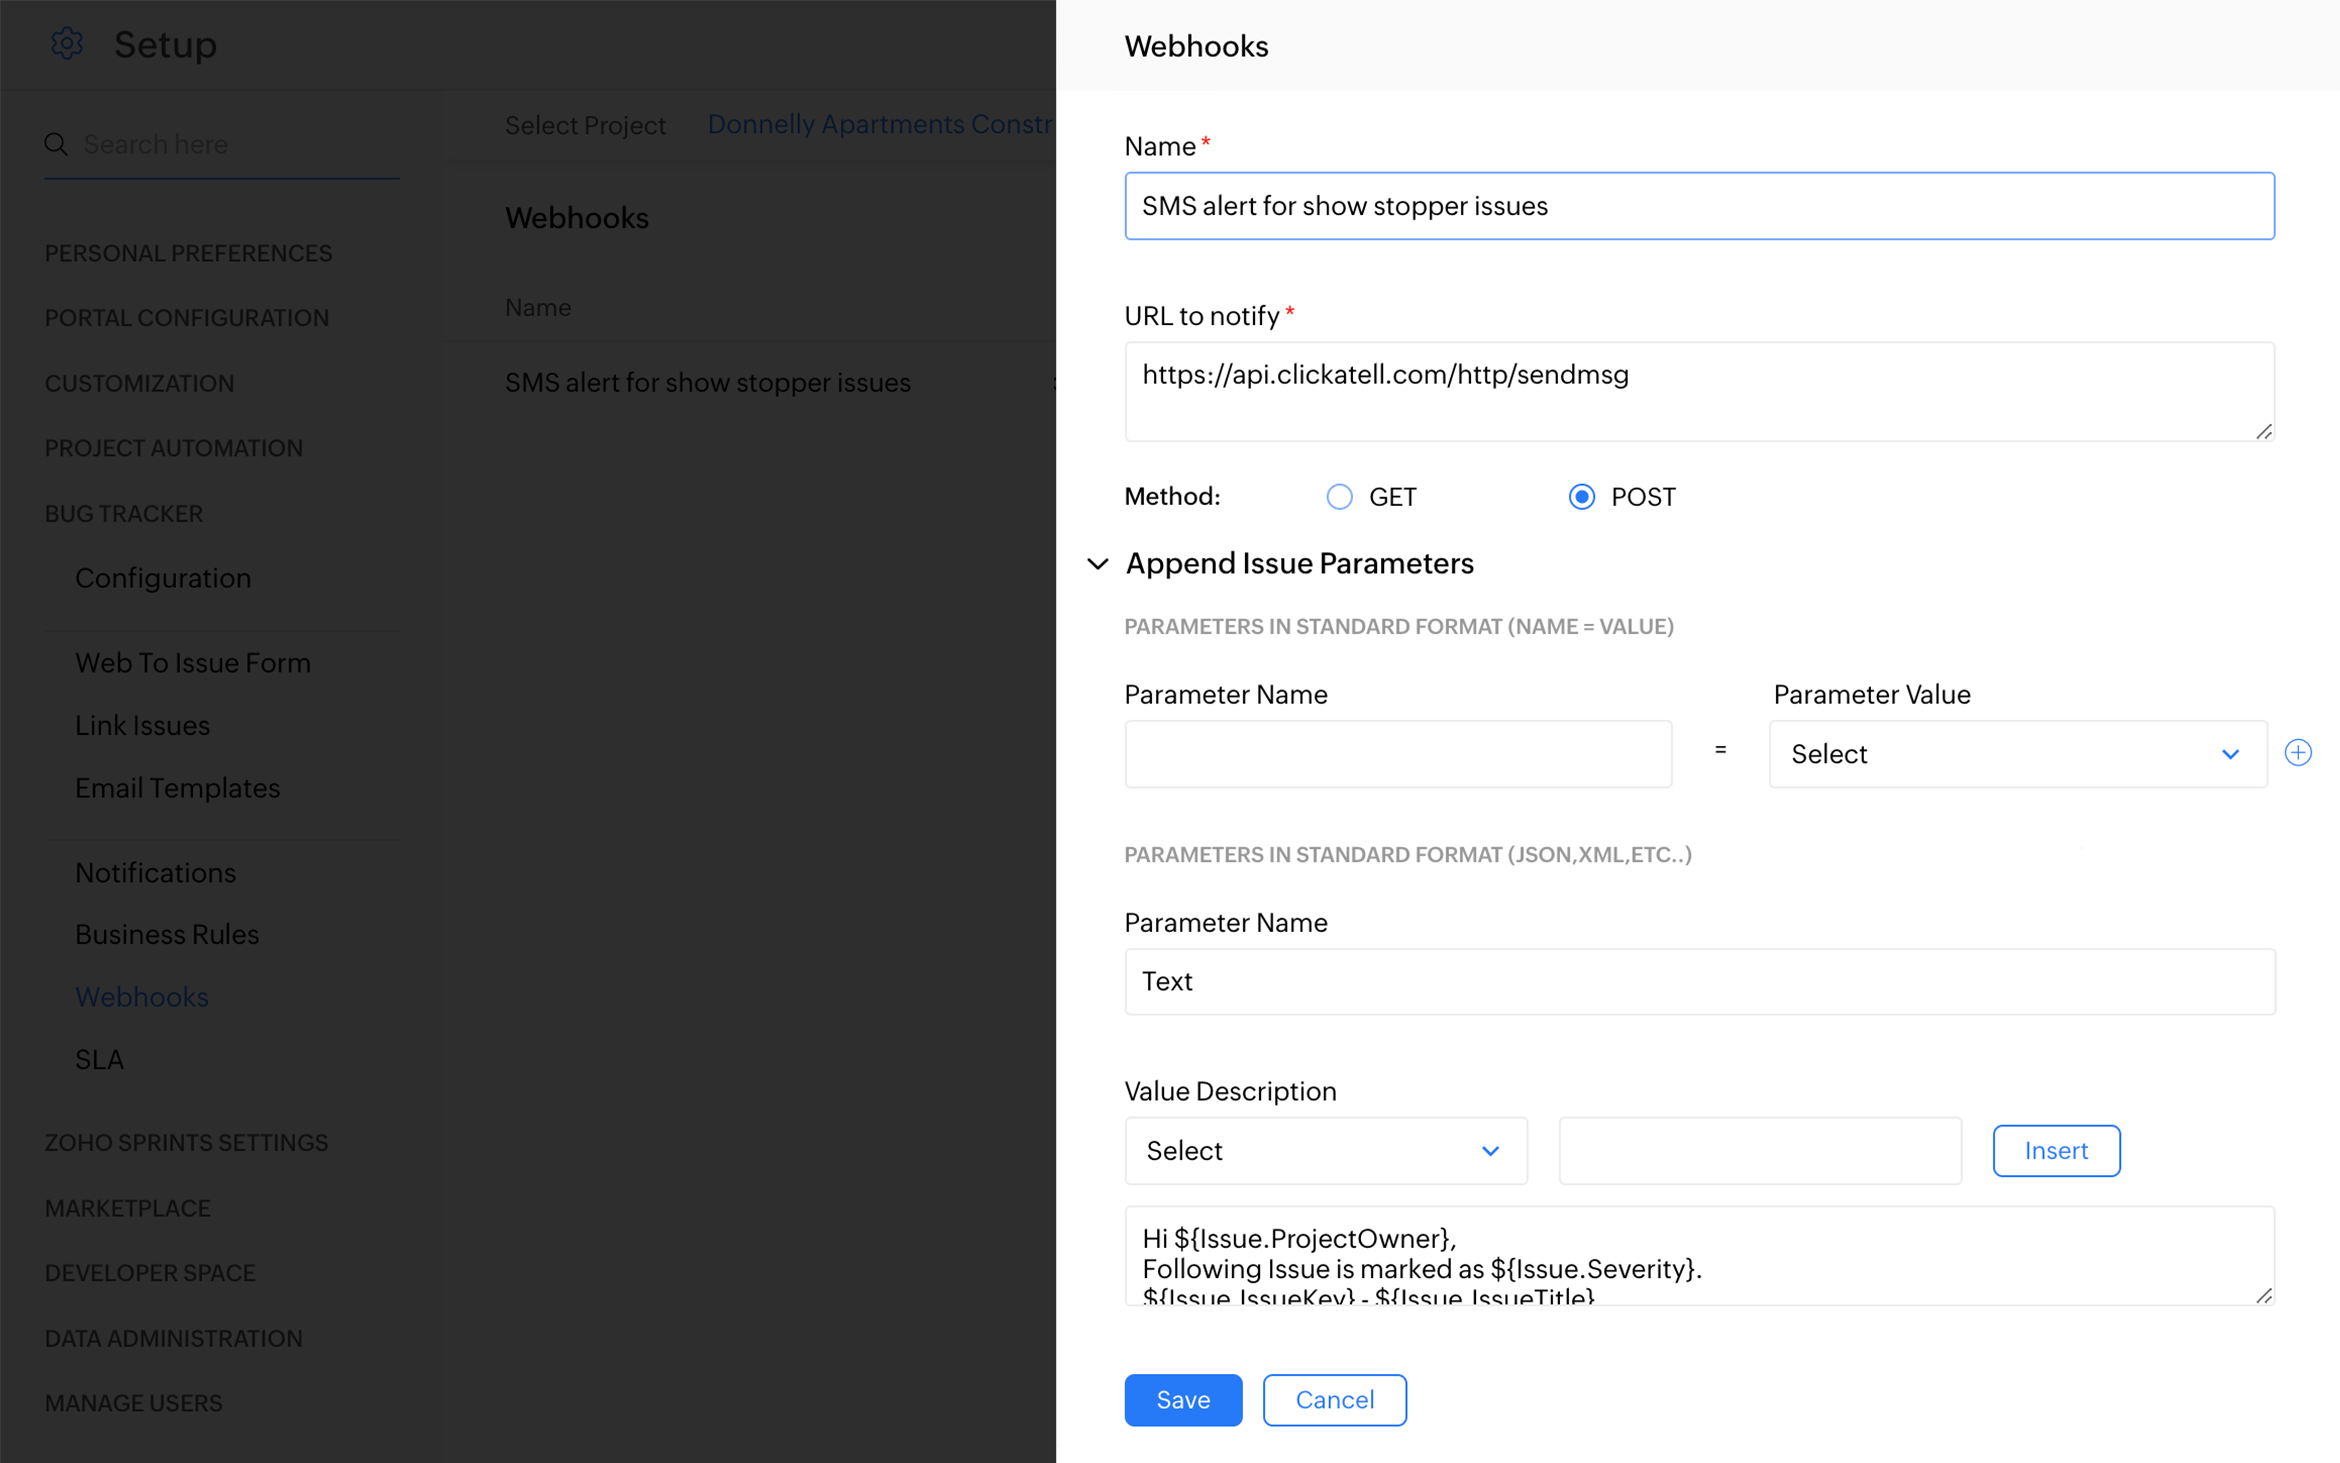The height and width of the screenshot is (1463, 2340).
Task: Open Email Templates settings page
Action: click(x=177, y=788)
